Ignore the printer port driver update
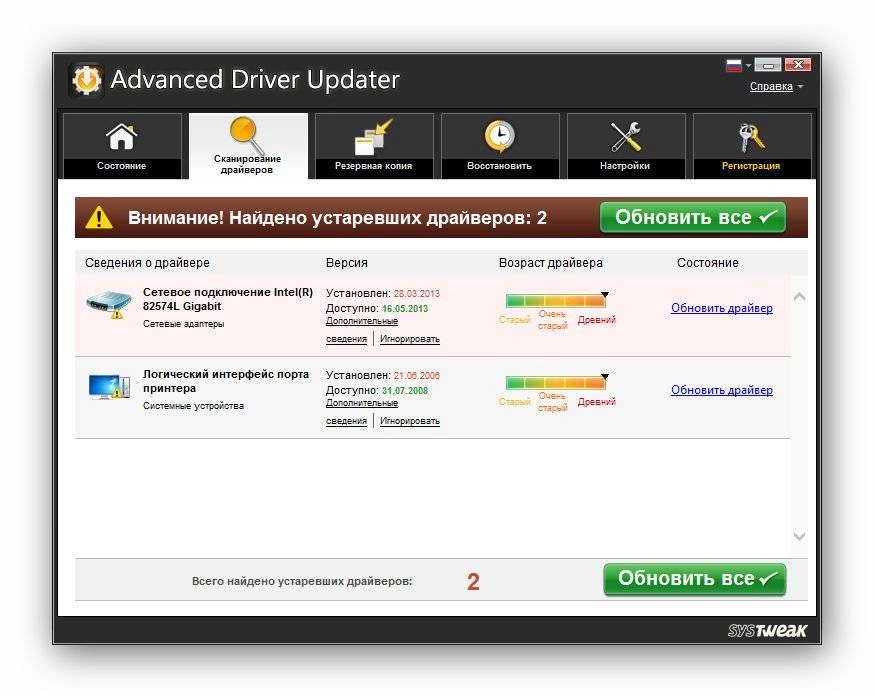 coord(410,421)
